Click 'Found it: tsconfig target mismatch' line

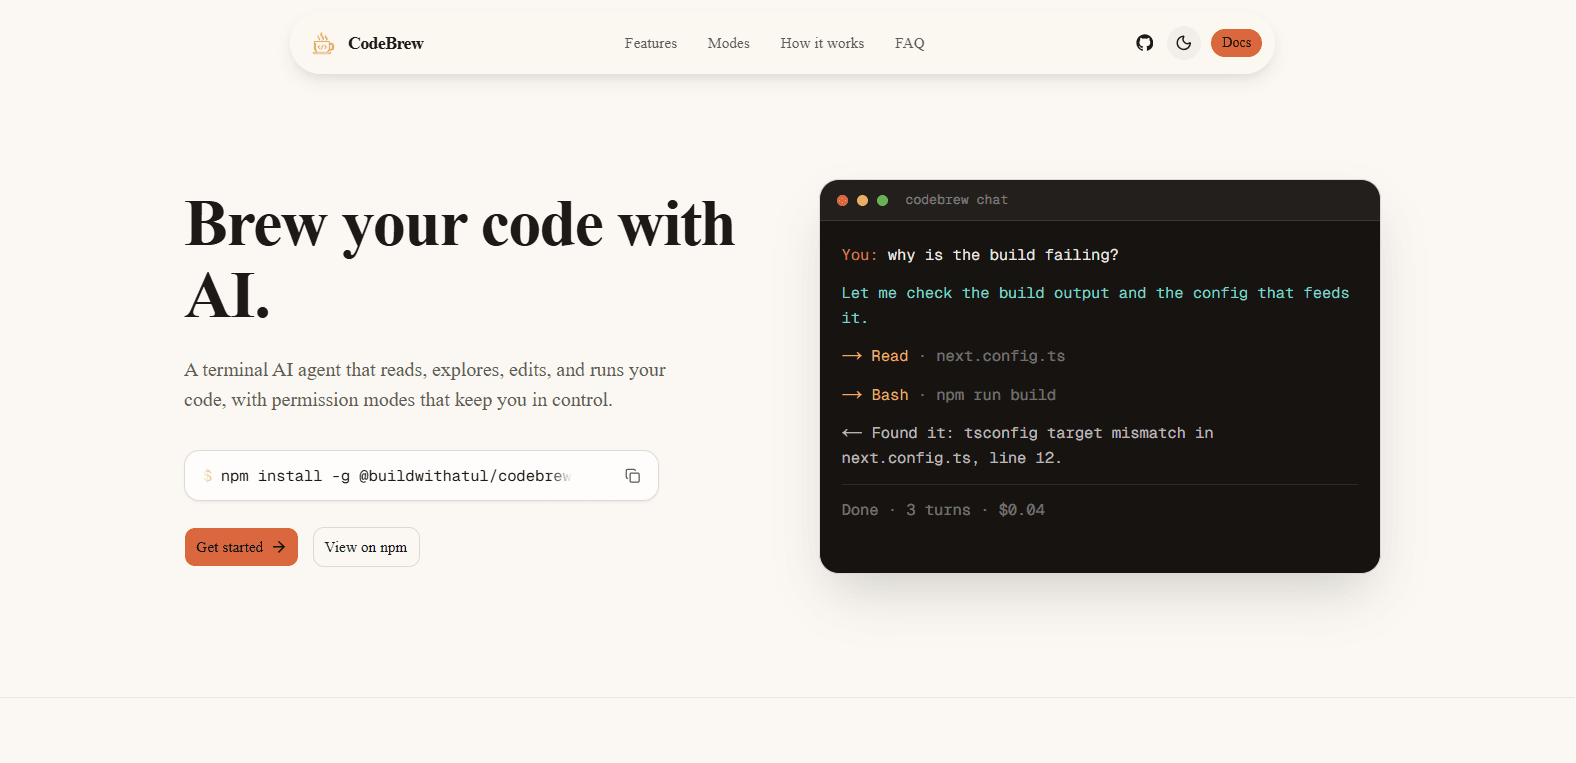pyautogui.click(x=1028, y=445)
